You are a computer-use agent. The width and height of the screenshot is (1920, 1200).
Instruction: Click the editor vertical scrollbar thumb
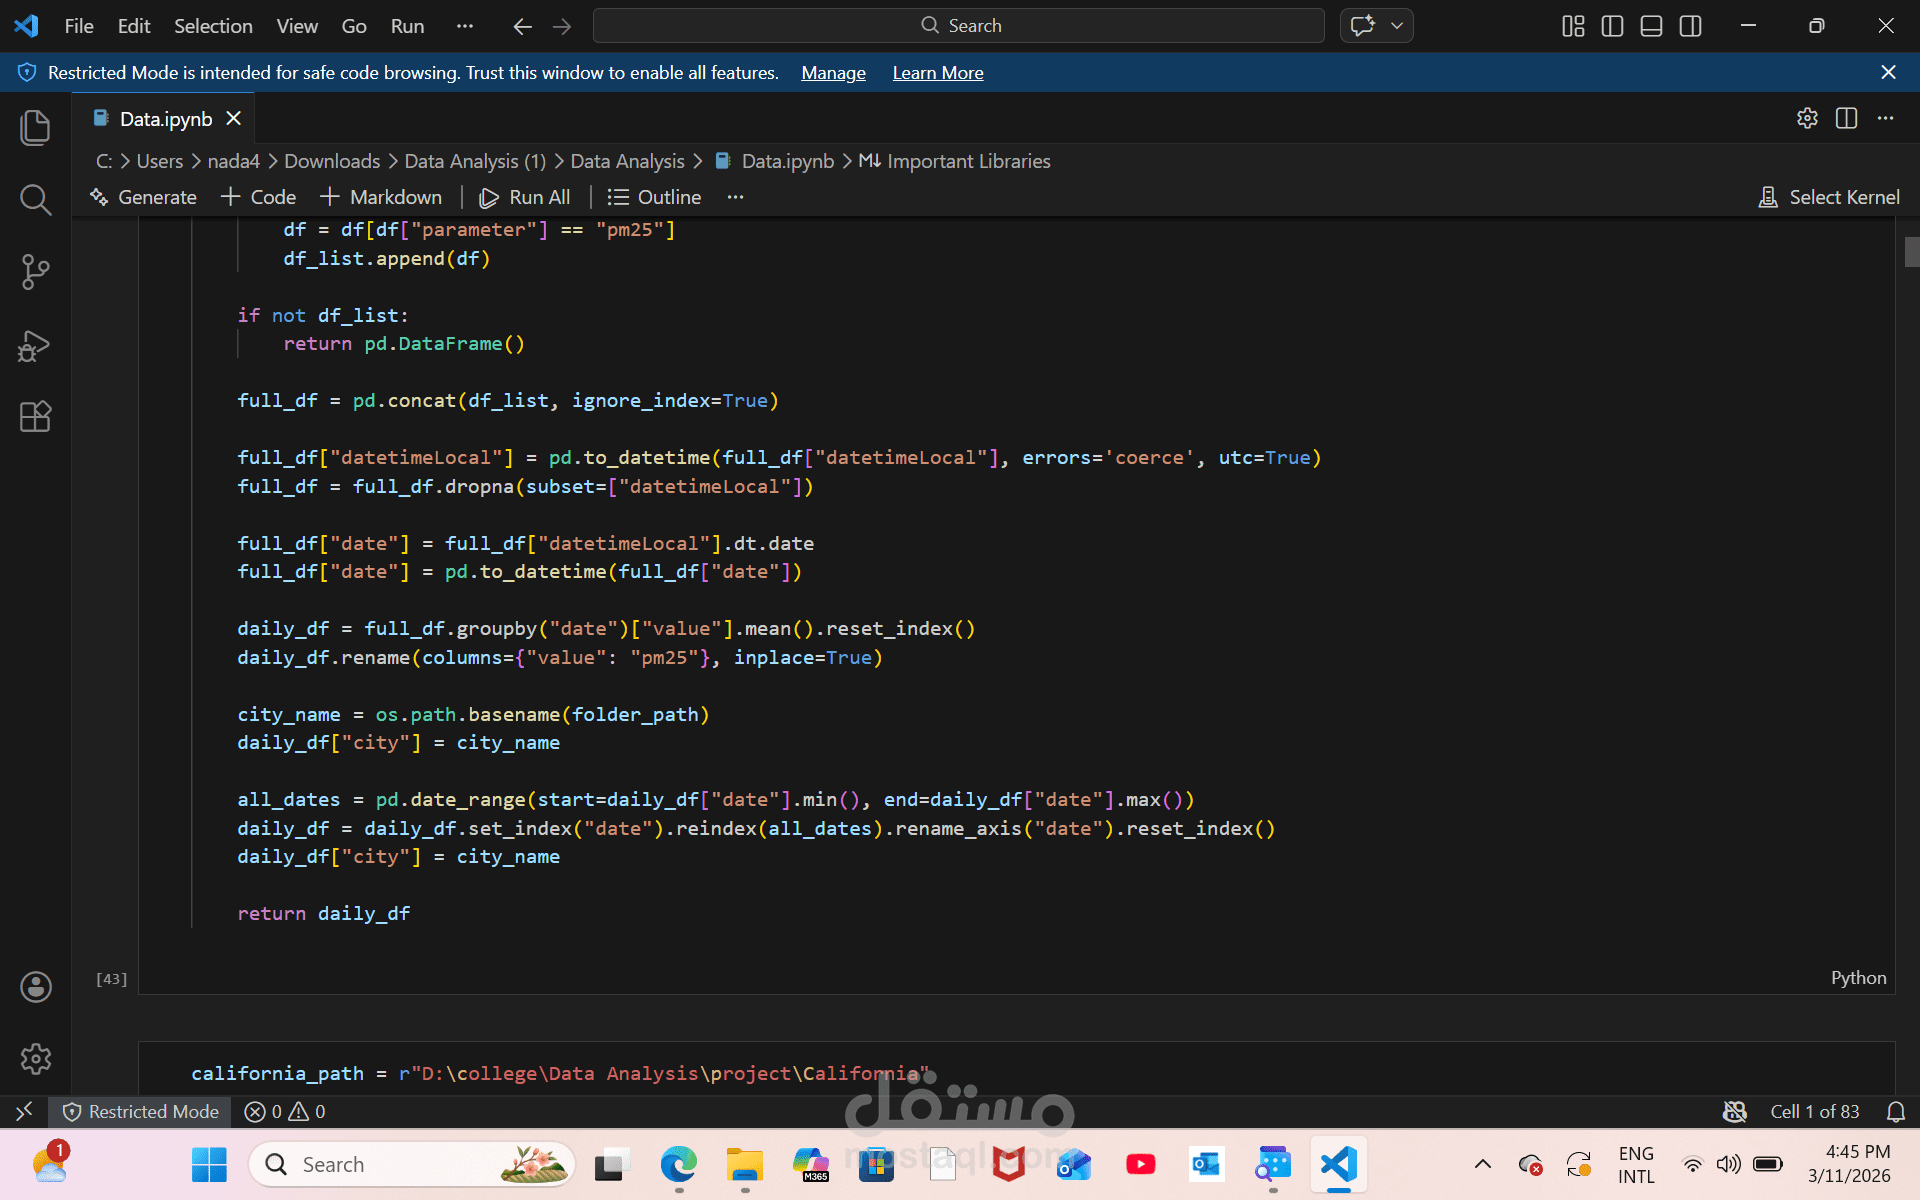pyautogui.click(x=1911, y=252)
